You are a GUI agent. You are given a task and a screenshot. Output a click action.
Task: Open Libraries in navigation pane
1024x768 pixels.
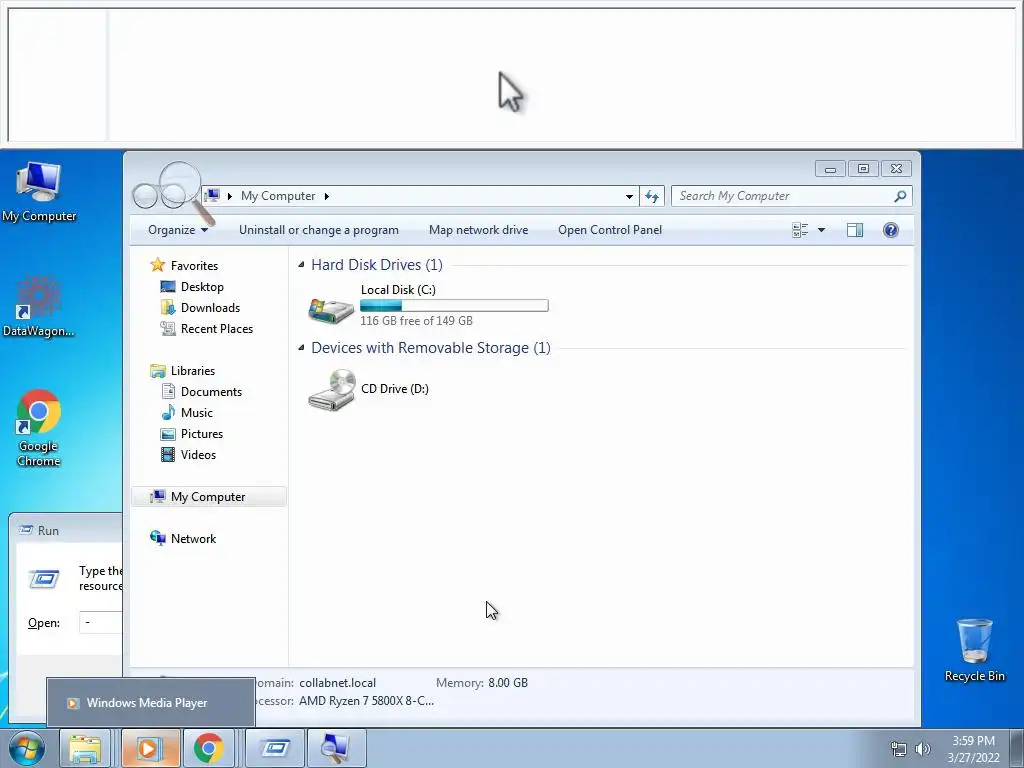193,371
